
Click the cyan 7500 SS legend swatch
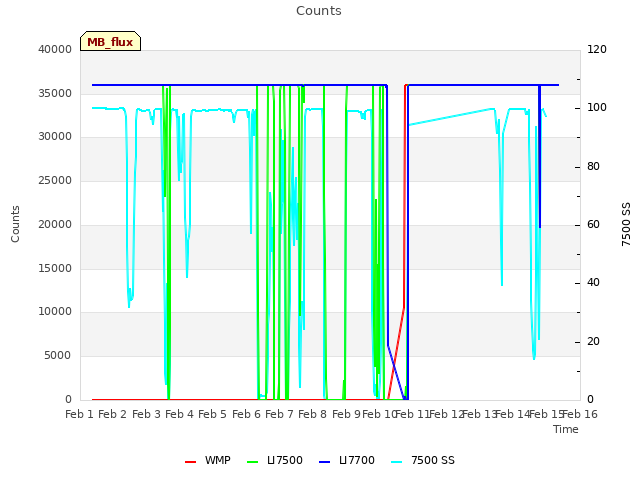coord(396,462)
